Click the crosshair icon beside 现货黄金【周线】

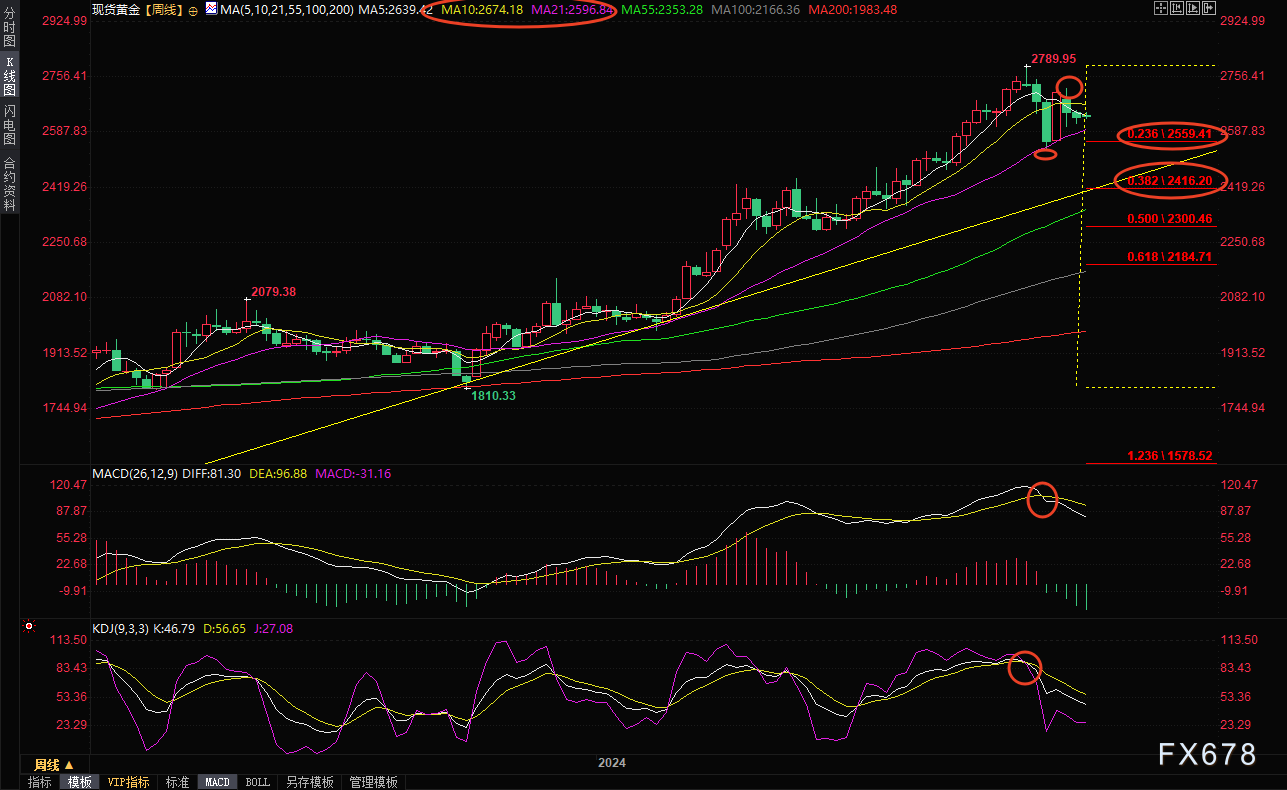(x=193, y=9)
